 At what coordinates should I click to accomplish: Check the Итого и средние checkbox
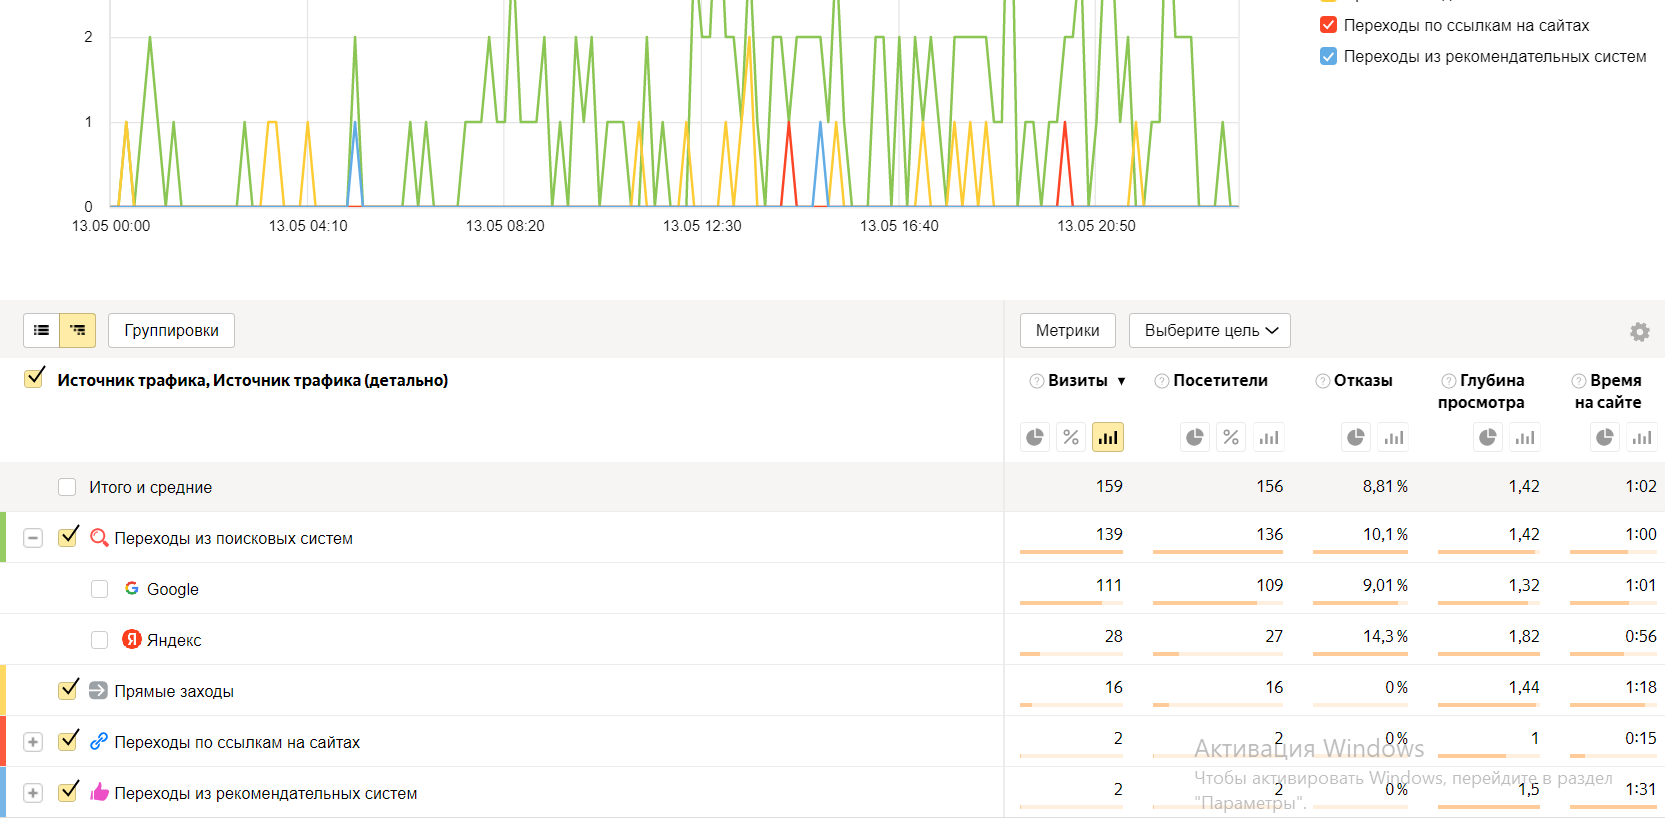click(x=67, y=487)
